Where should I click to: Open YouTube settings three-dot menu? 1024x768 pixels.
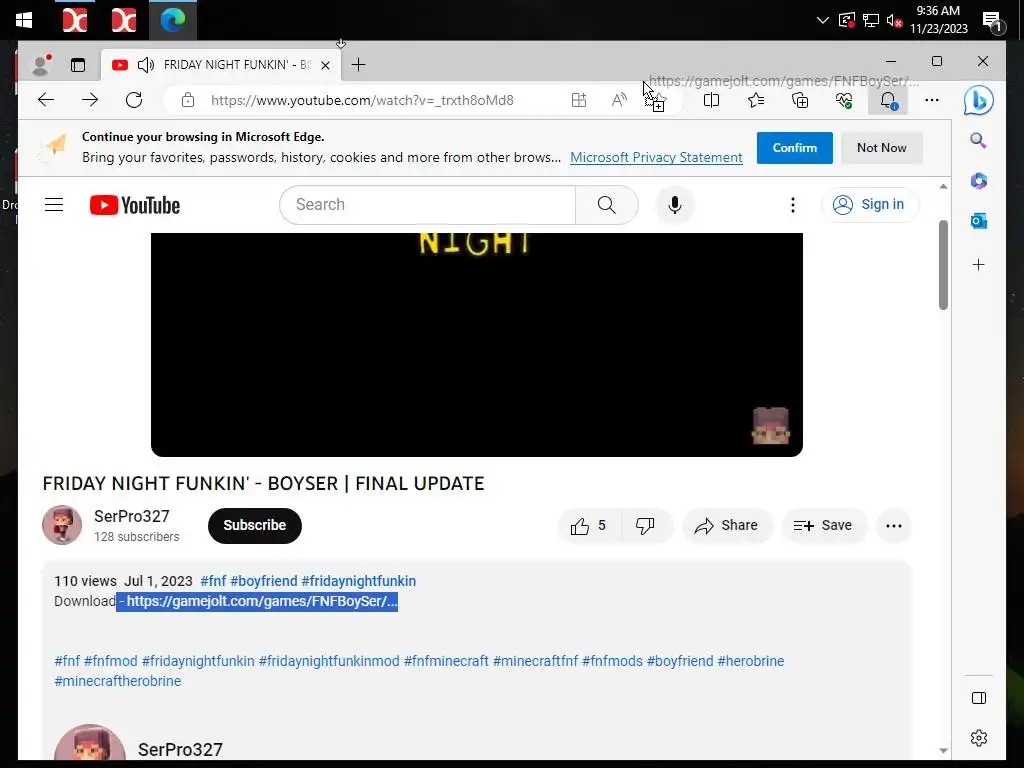click(793, 205)
